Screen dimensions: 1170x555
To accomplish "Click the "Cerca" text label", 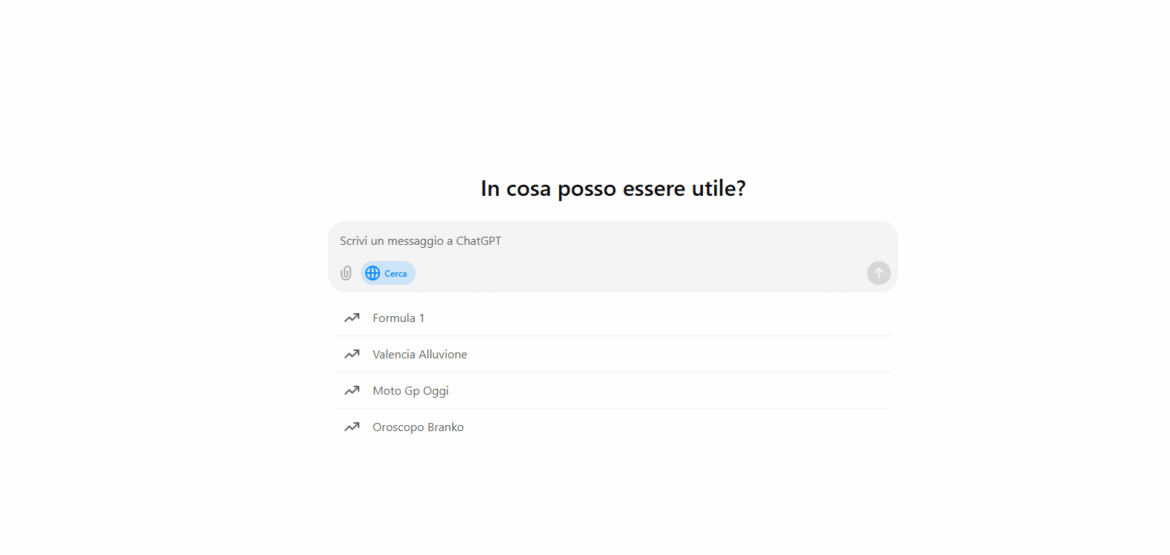I will [396, 273].
